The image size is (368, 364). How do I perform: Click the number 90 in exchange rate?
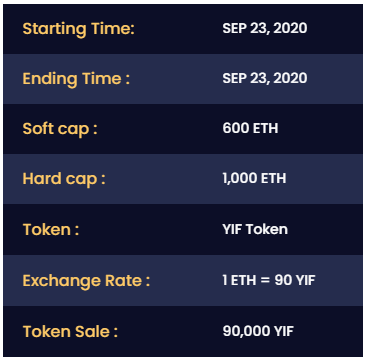(283, 281)
